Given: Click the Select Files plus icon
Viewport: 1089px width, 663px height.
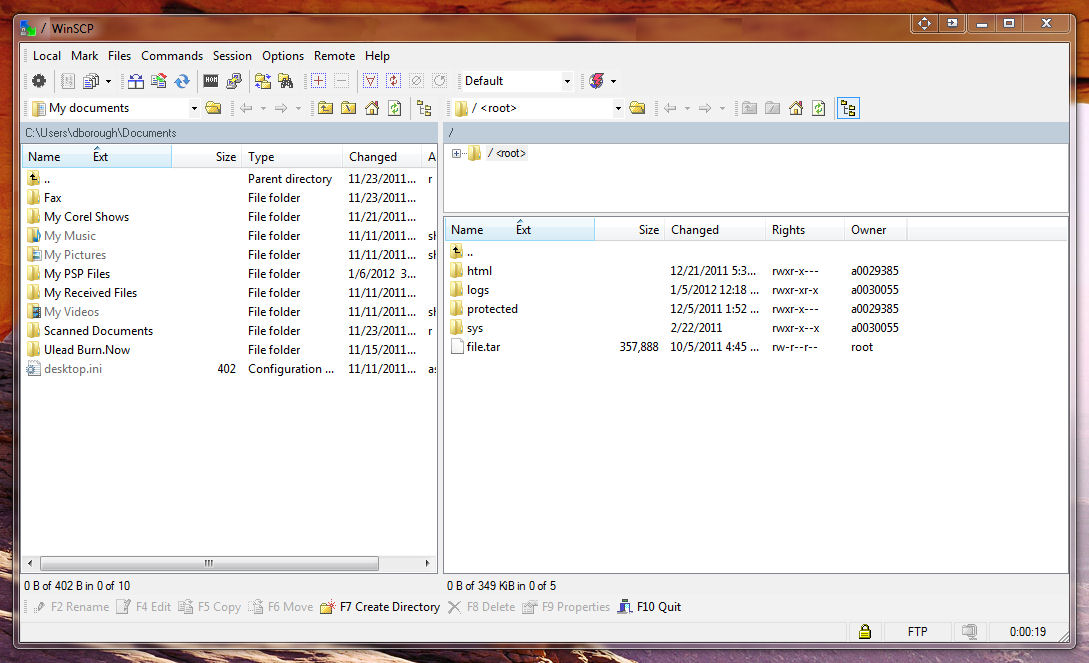Looking at the screenshot, I should [x=318, y=81].
